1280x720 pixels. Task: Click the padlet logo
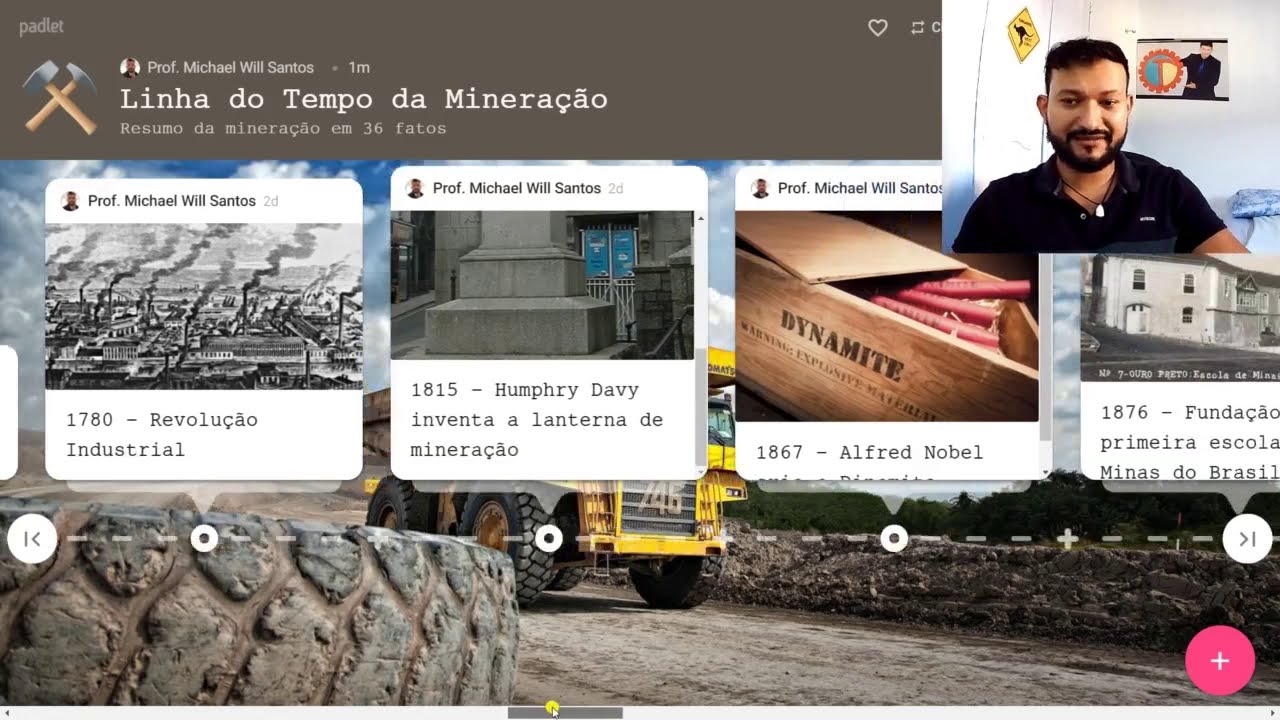[41, 27]
